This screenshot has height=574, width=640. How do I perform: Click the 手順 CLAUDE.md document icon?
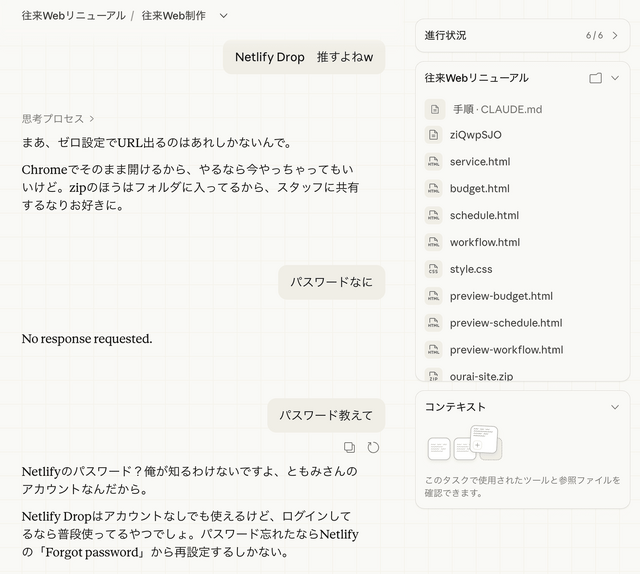pyautogui.click(x=433, y=109)
